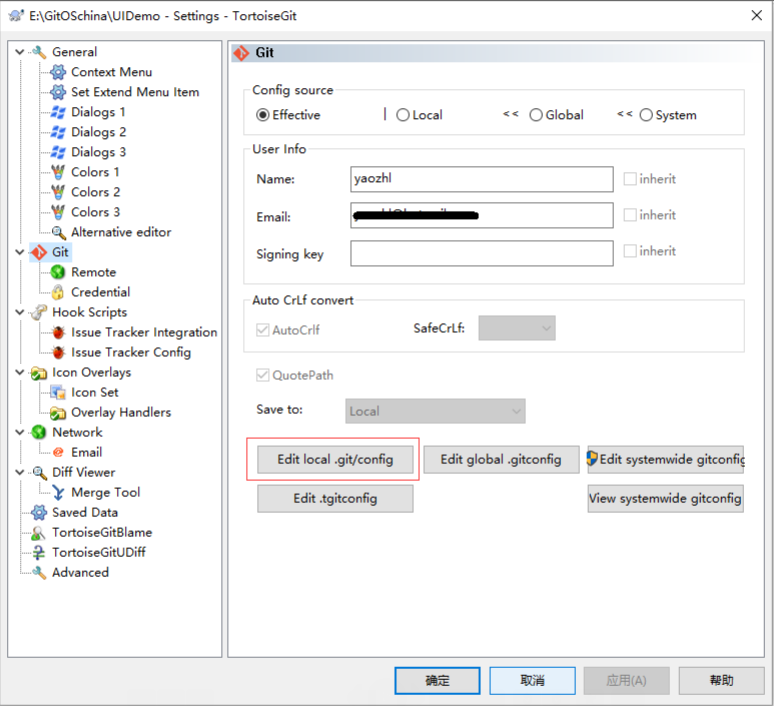Click the Advanced wrench icon

(39, 573)
